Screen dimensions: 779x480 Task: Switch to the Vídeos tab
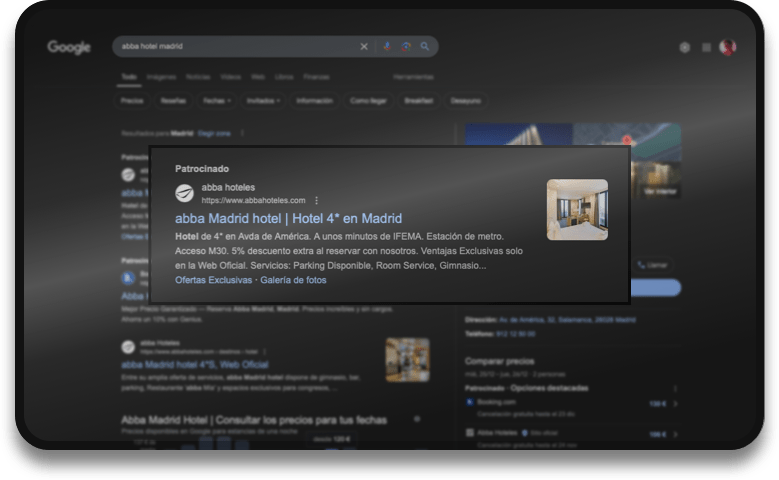click(231, 77)
